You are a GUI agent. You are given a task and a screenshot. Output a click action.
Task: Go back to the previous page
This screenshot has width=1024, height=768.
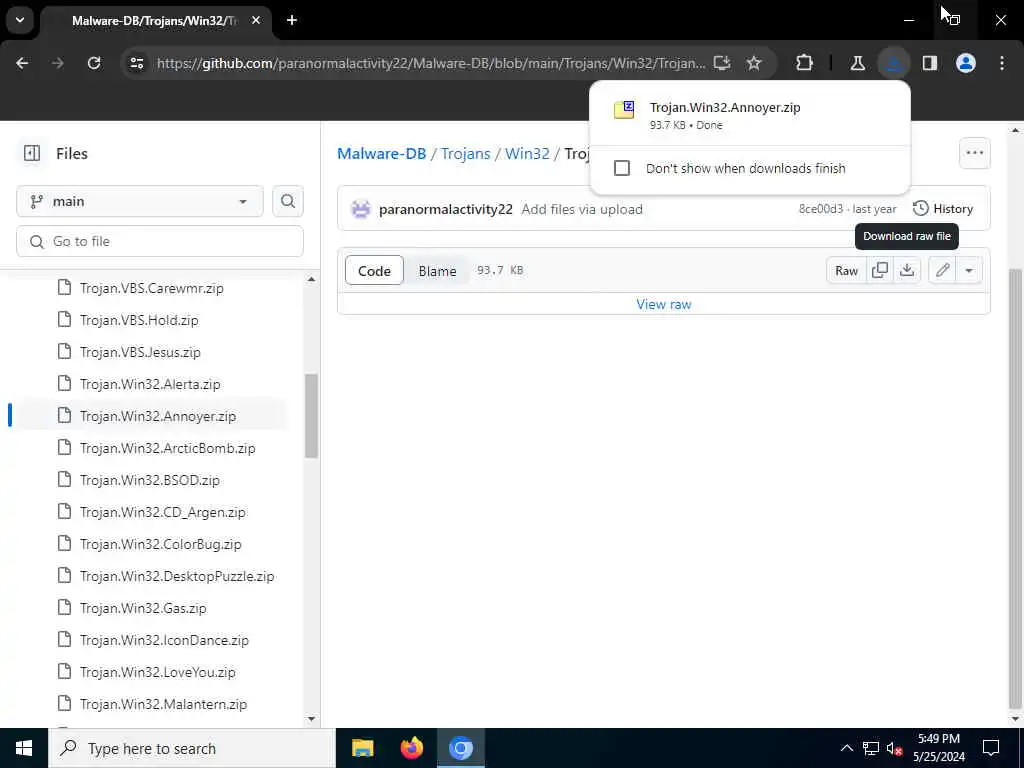pos(22,63)
